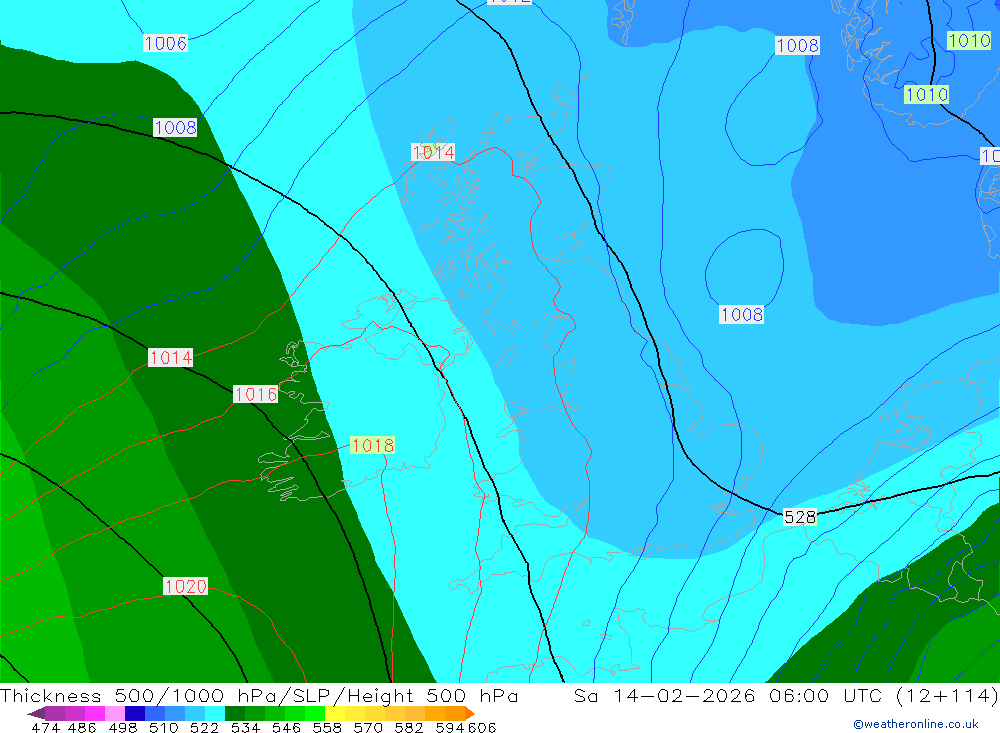The image size is (1000, 733).
Task: Click the orange arrow at legend end
Action: click(470, 713)
